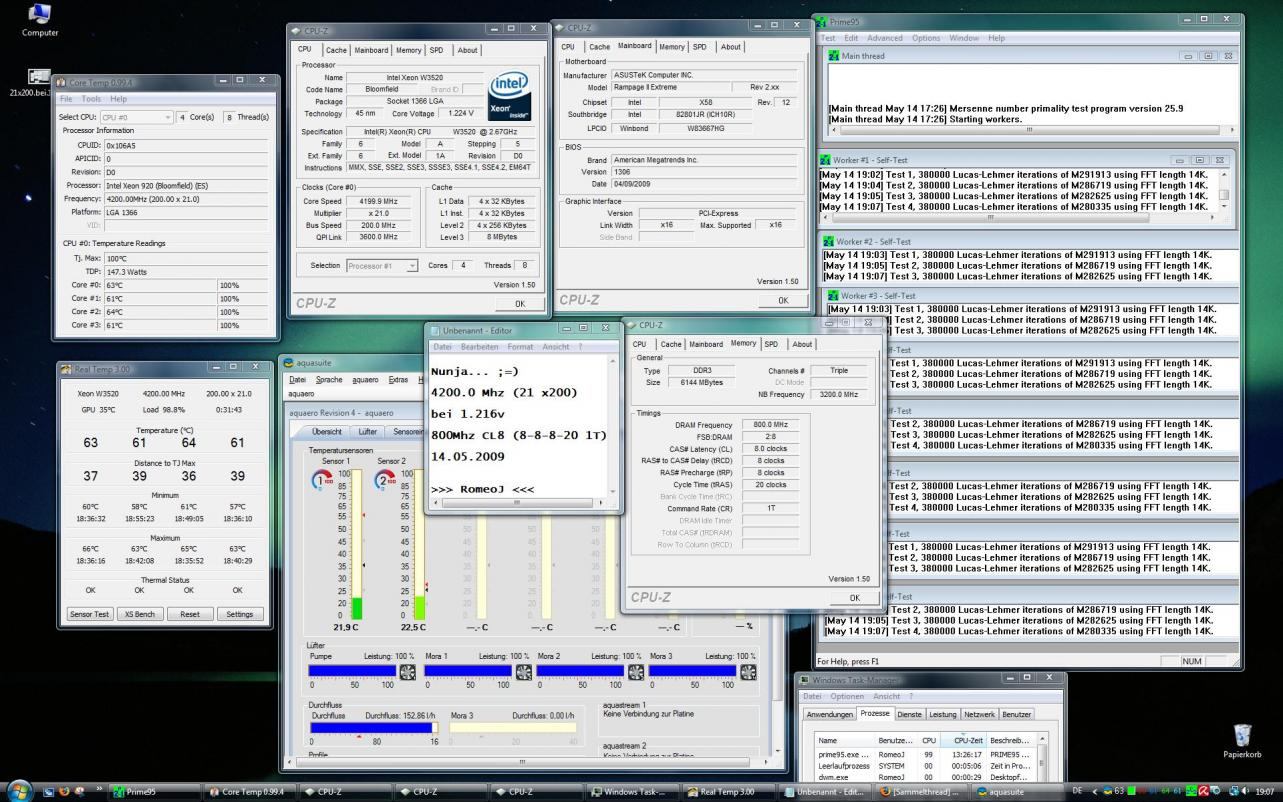
Task: Click the Editor notepad title icon
Action: [435, 330]
